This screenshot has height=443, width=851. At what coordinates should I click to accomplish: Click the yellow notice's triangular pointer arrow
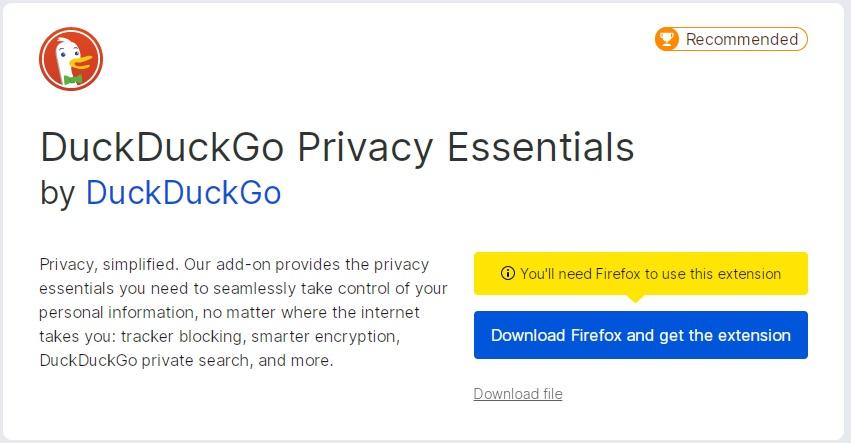click(636, 299)
